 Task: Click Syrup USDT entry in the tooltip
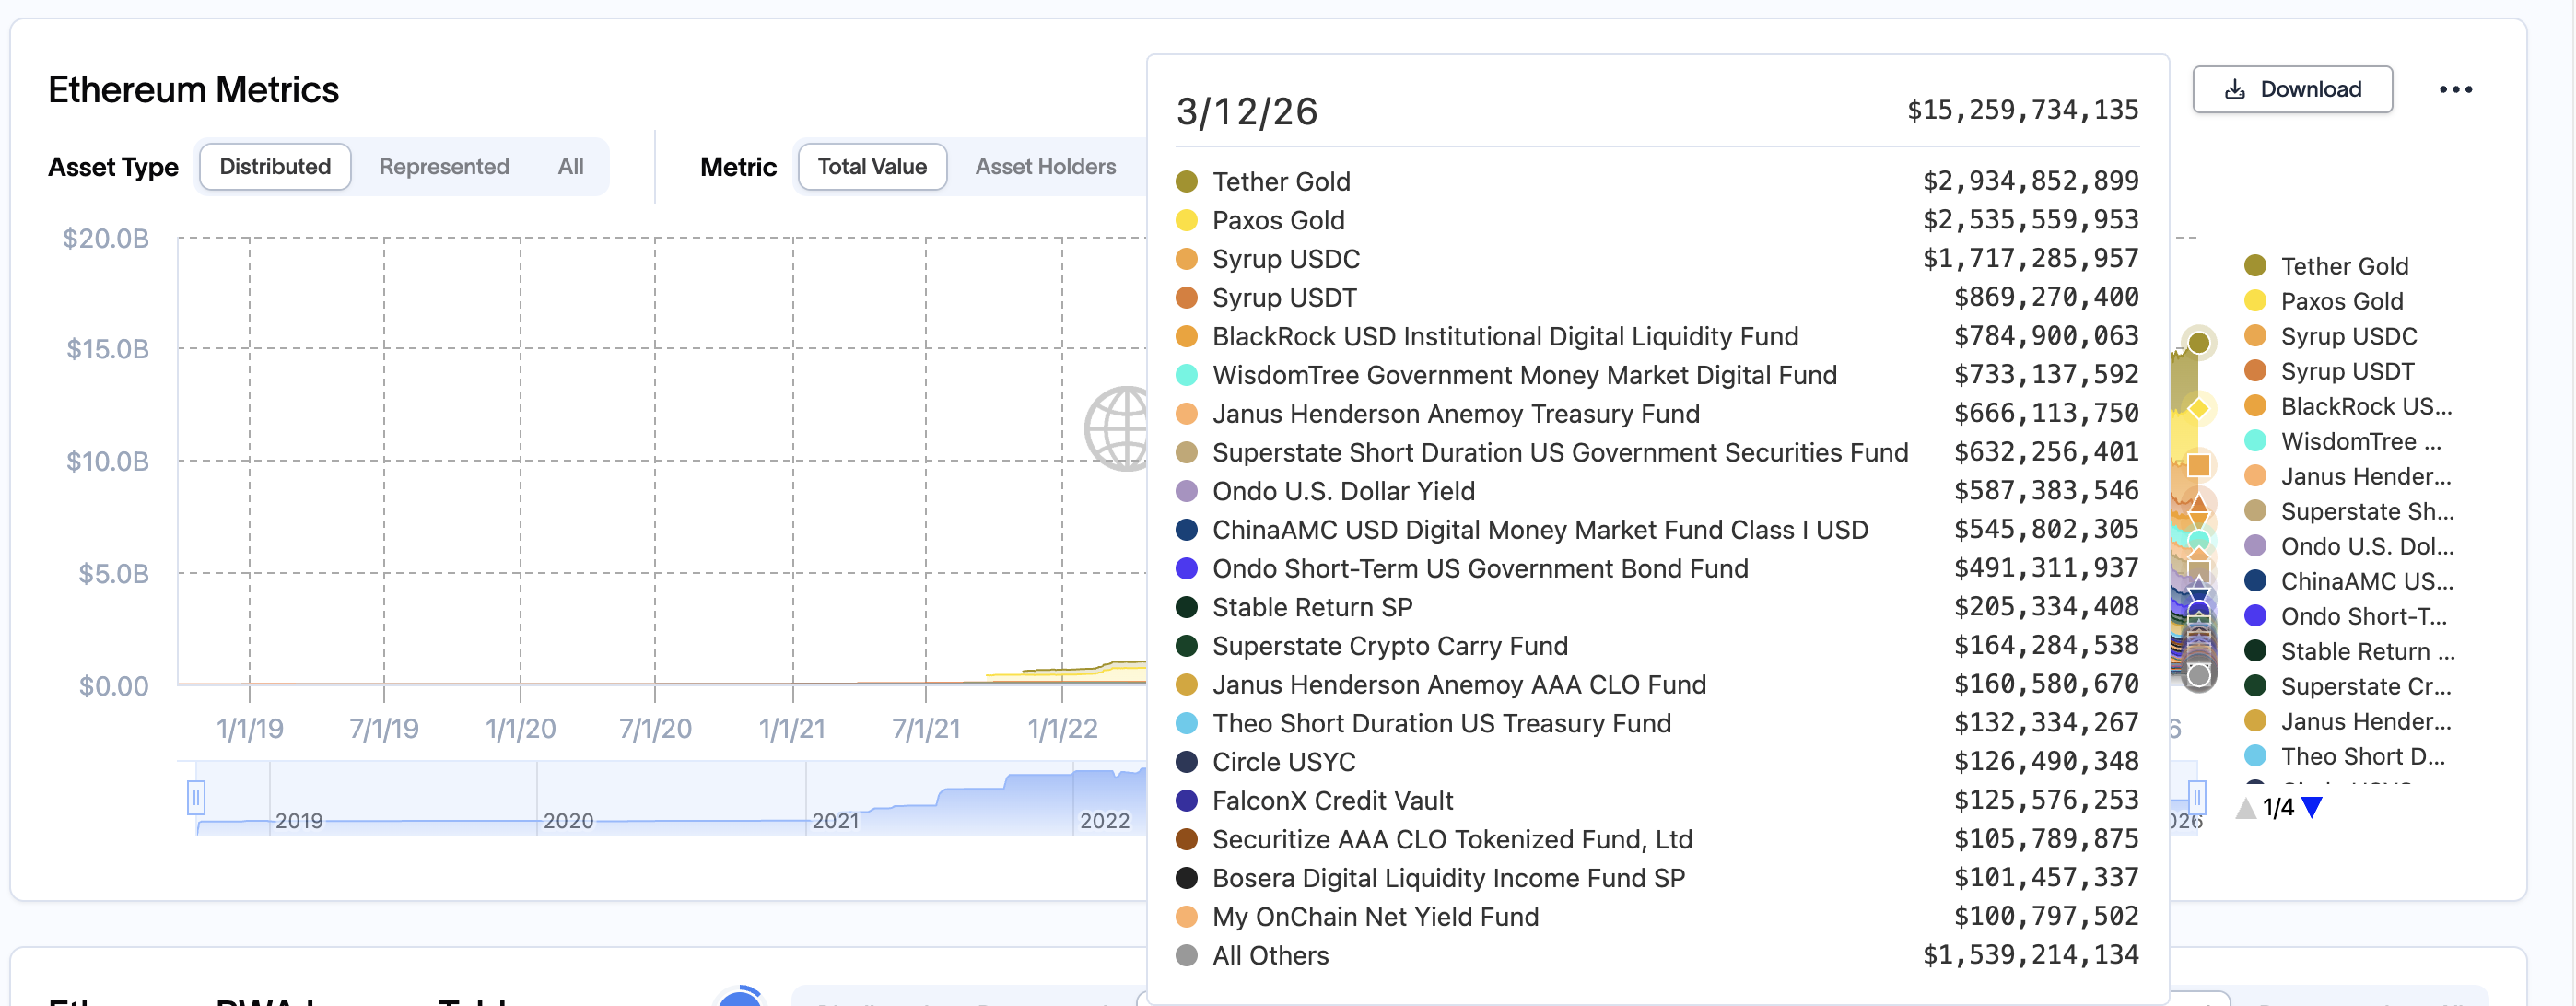click(x=1283, y=297)
